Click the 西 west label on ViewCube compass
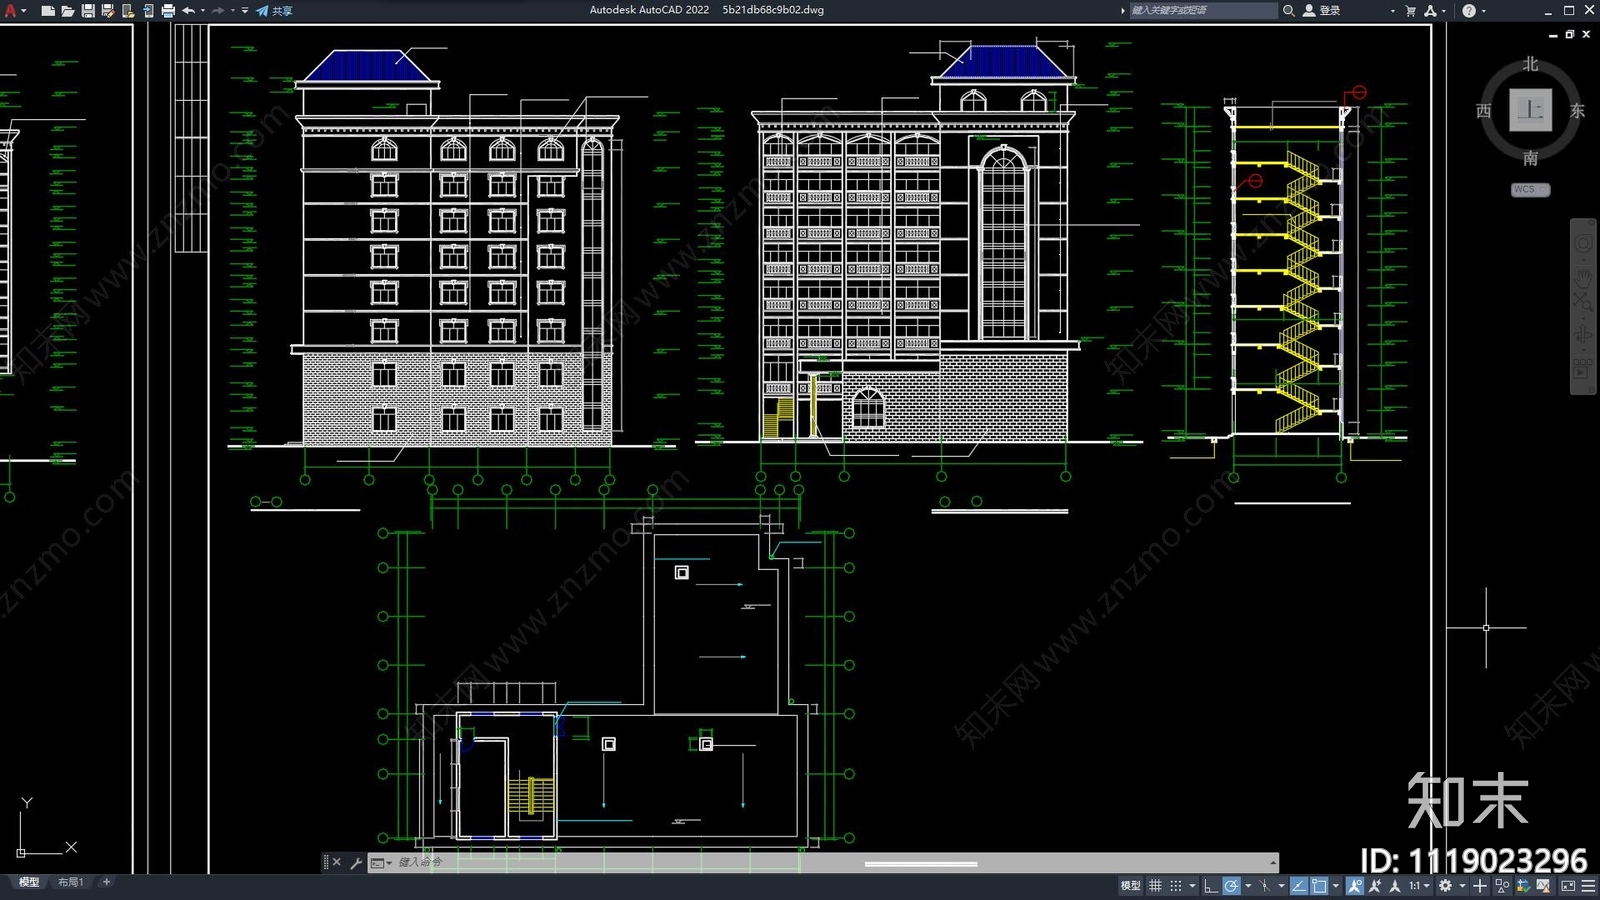The width and height of the screenshot is (1600, 900). point(1484,110)
